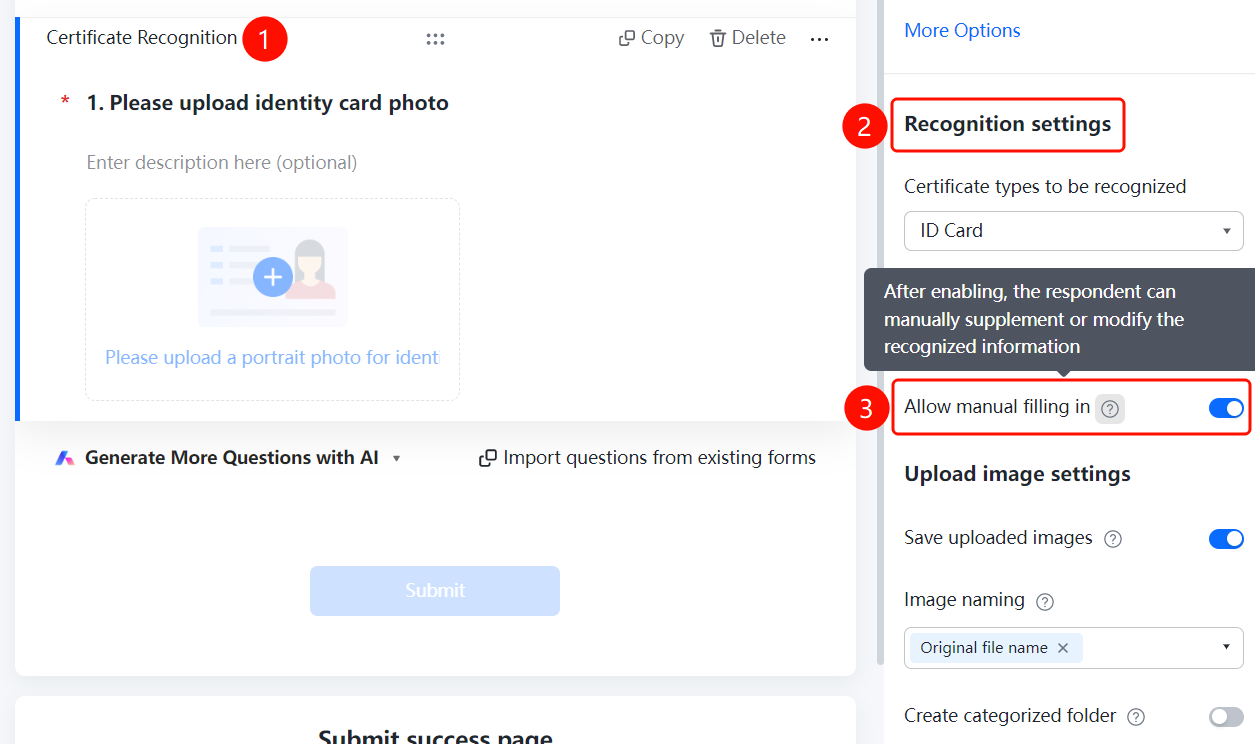Enable Create categorized folder switch
The image size is (1255, 744).
pyautogui.click(x=1226, y=717)
